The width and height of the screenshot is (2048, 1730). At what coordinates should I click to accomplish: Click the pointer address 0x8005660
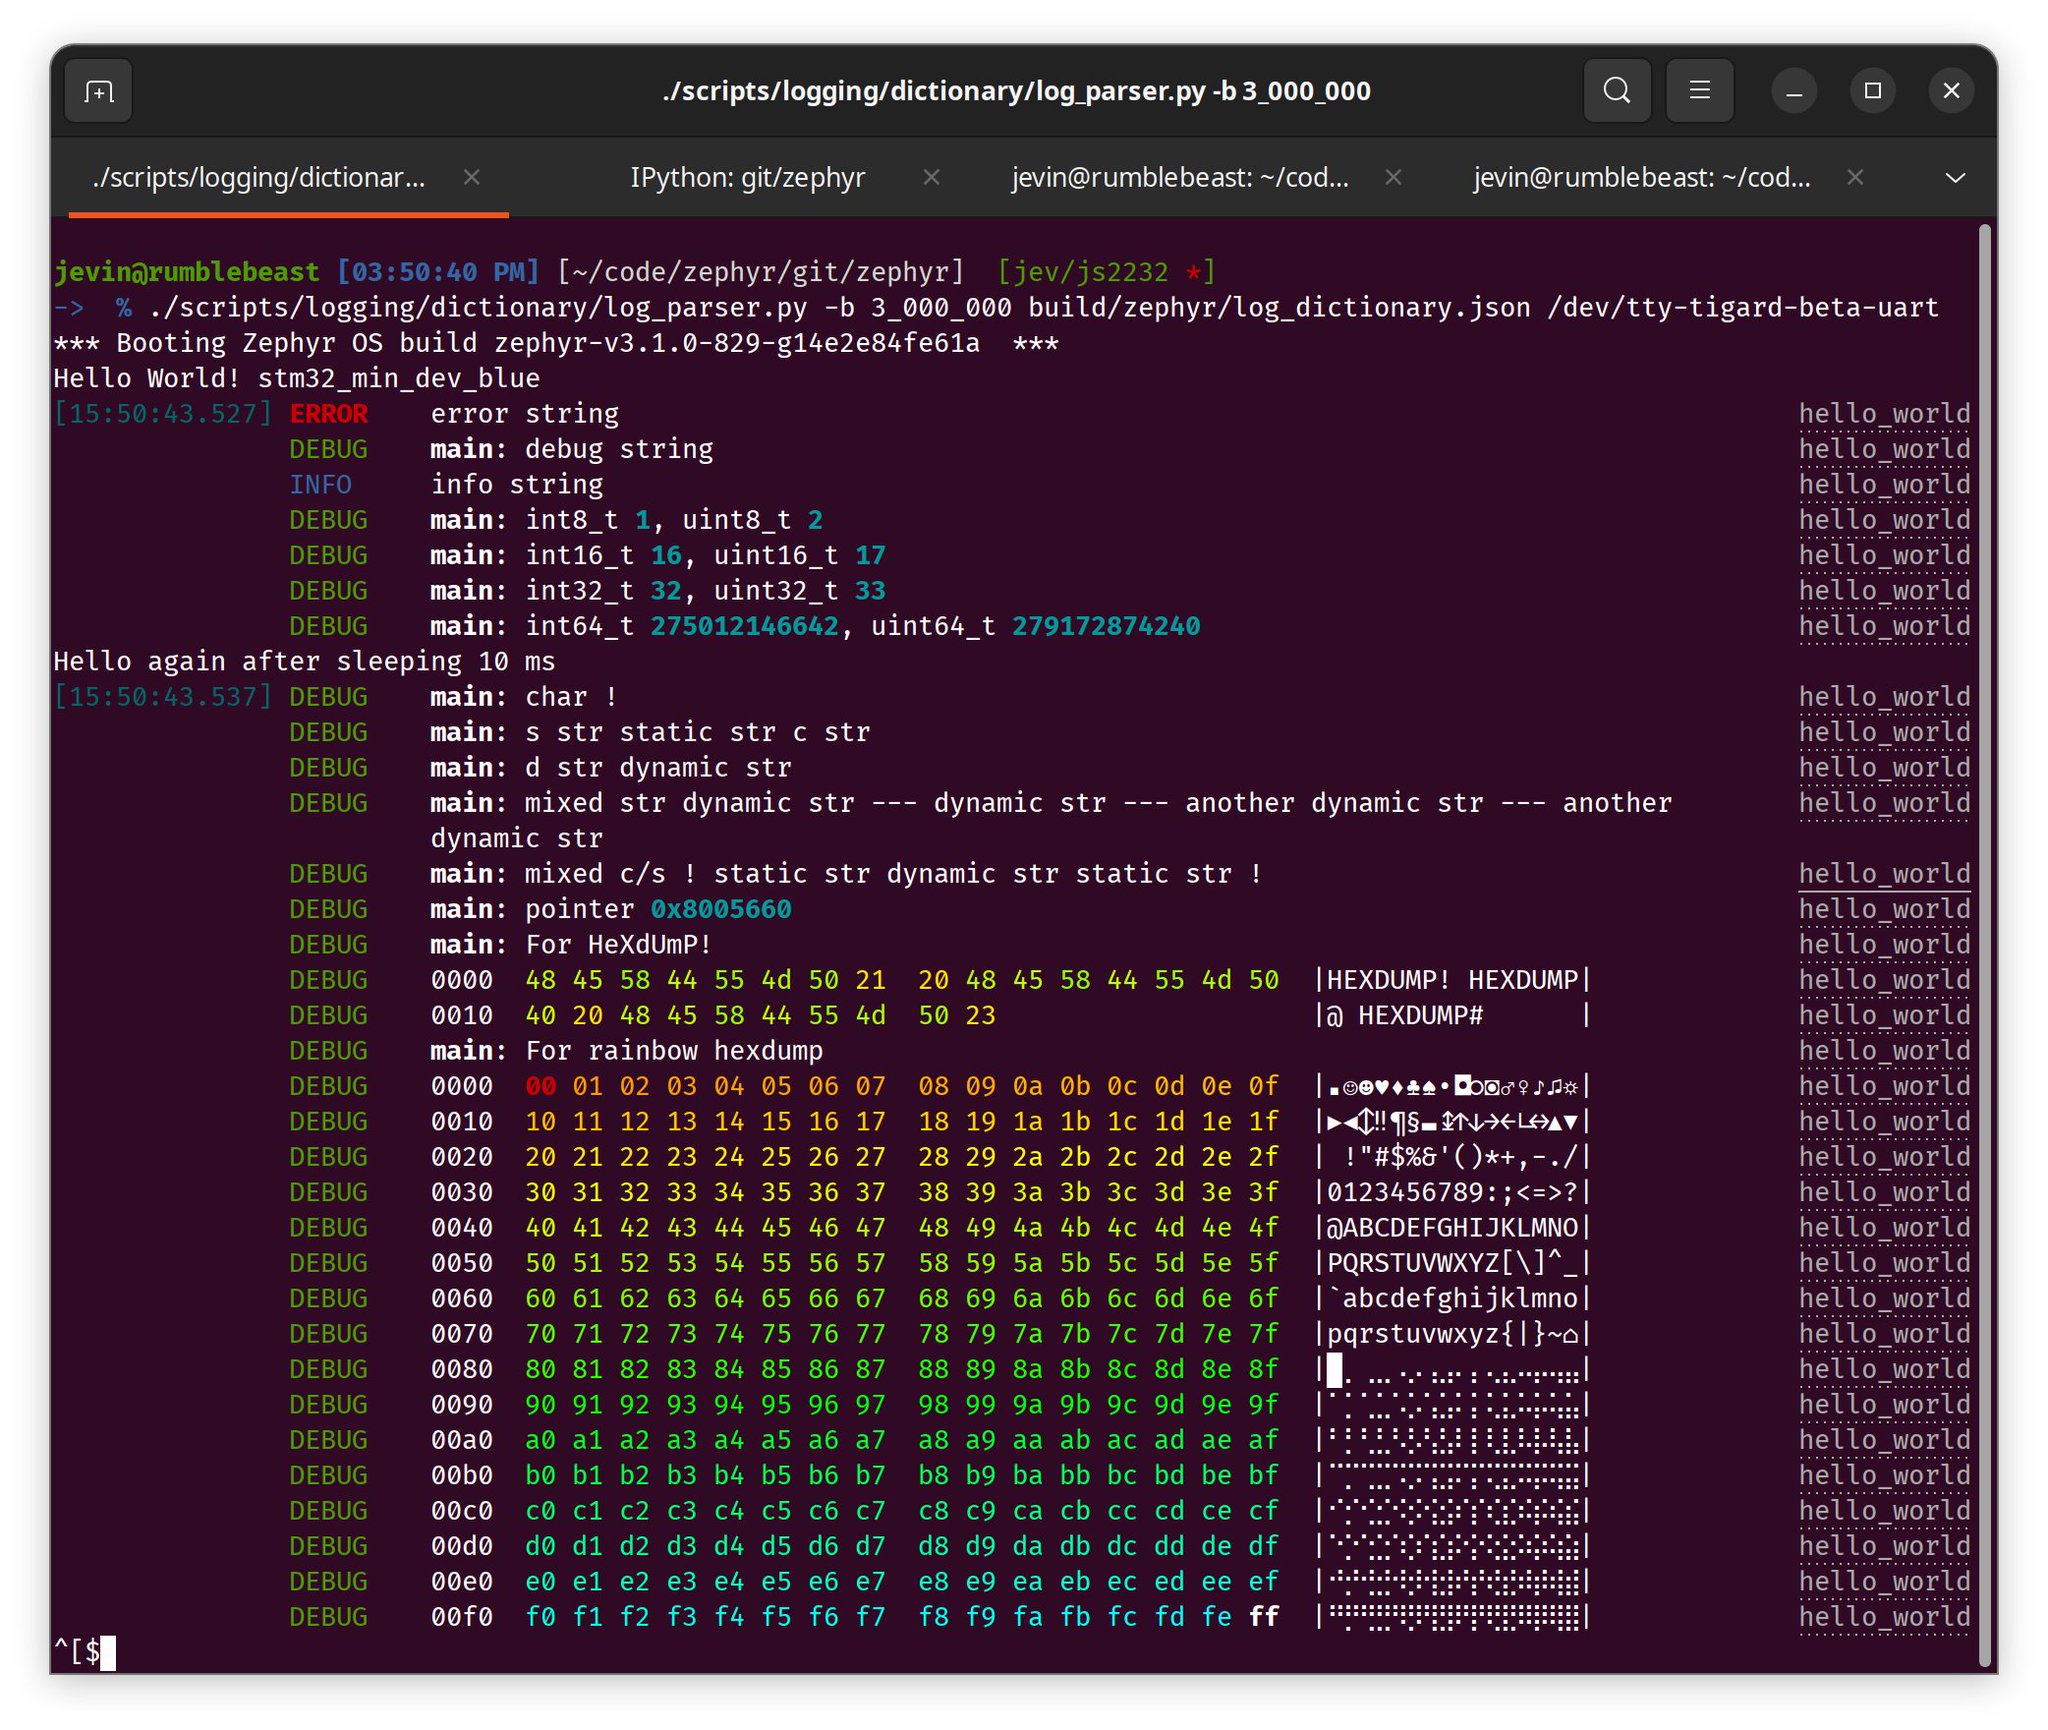pos(720,909)
